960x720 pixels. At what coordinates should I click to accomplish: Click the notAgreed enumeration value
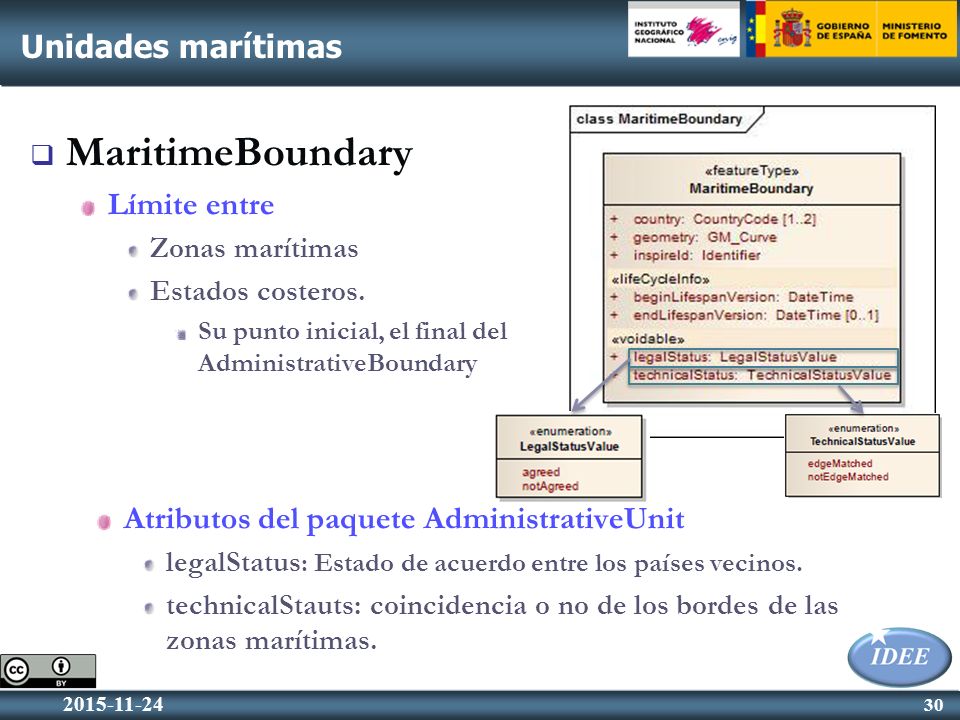coord(550,486)
